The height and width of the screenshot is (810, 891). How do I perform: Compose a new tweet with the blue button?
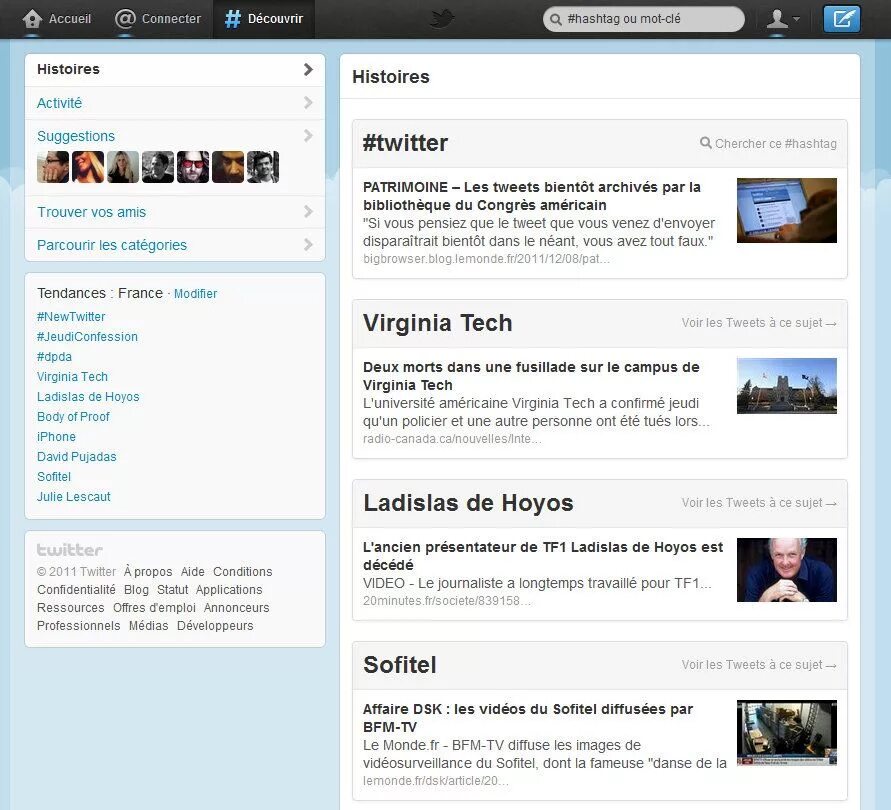842,19
